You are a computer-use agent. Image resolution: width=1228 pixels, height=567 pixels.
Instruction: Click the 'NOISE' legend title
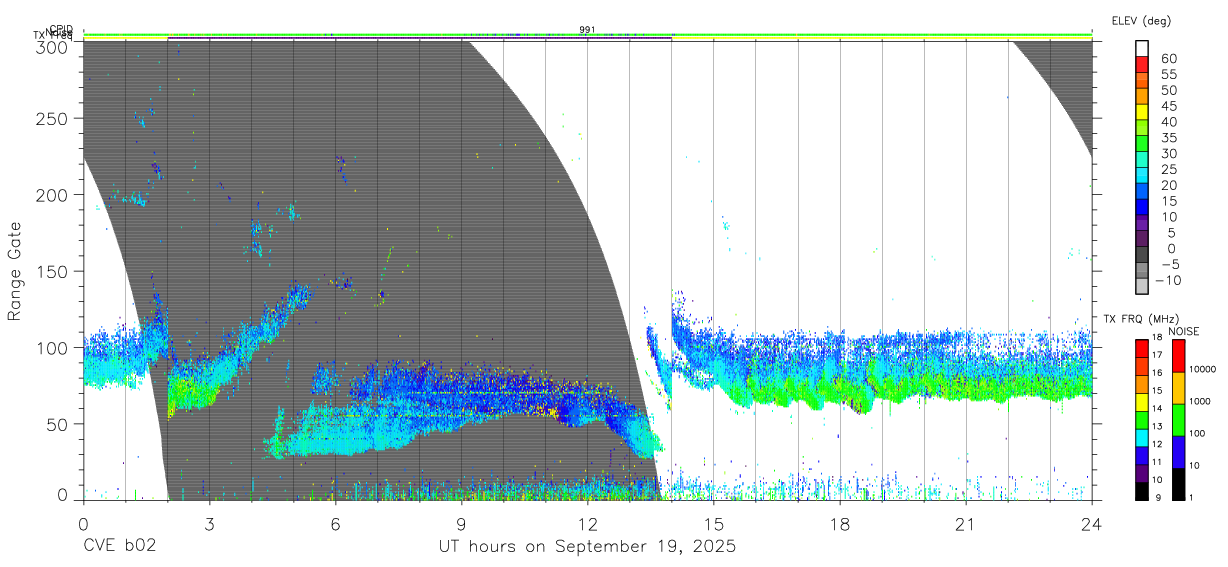coord(1182,331)
